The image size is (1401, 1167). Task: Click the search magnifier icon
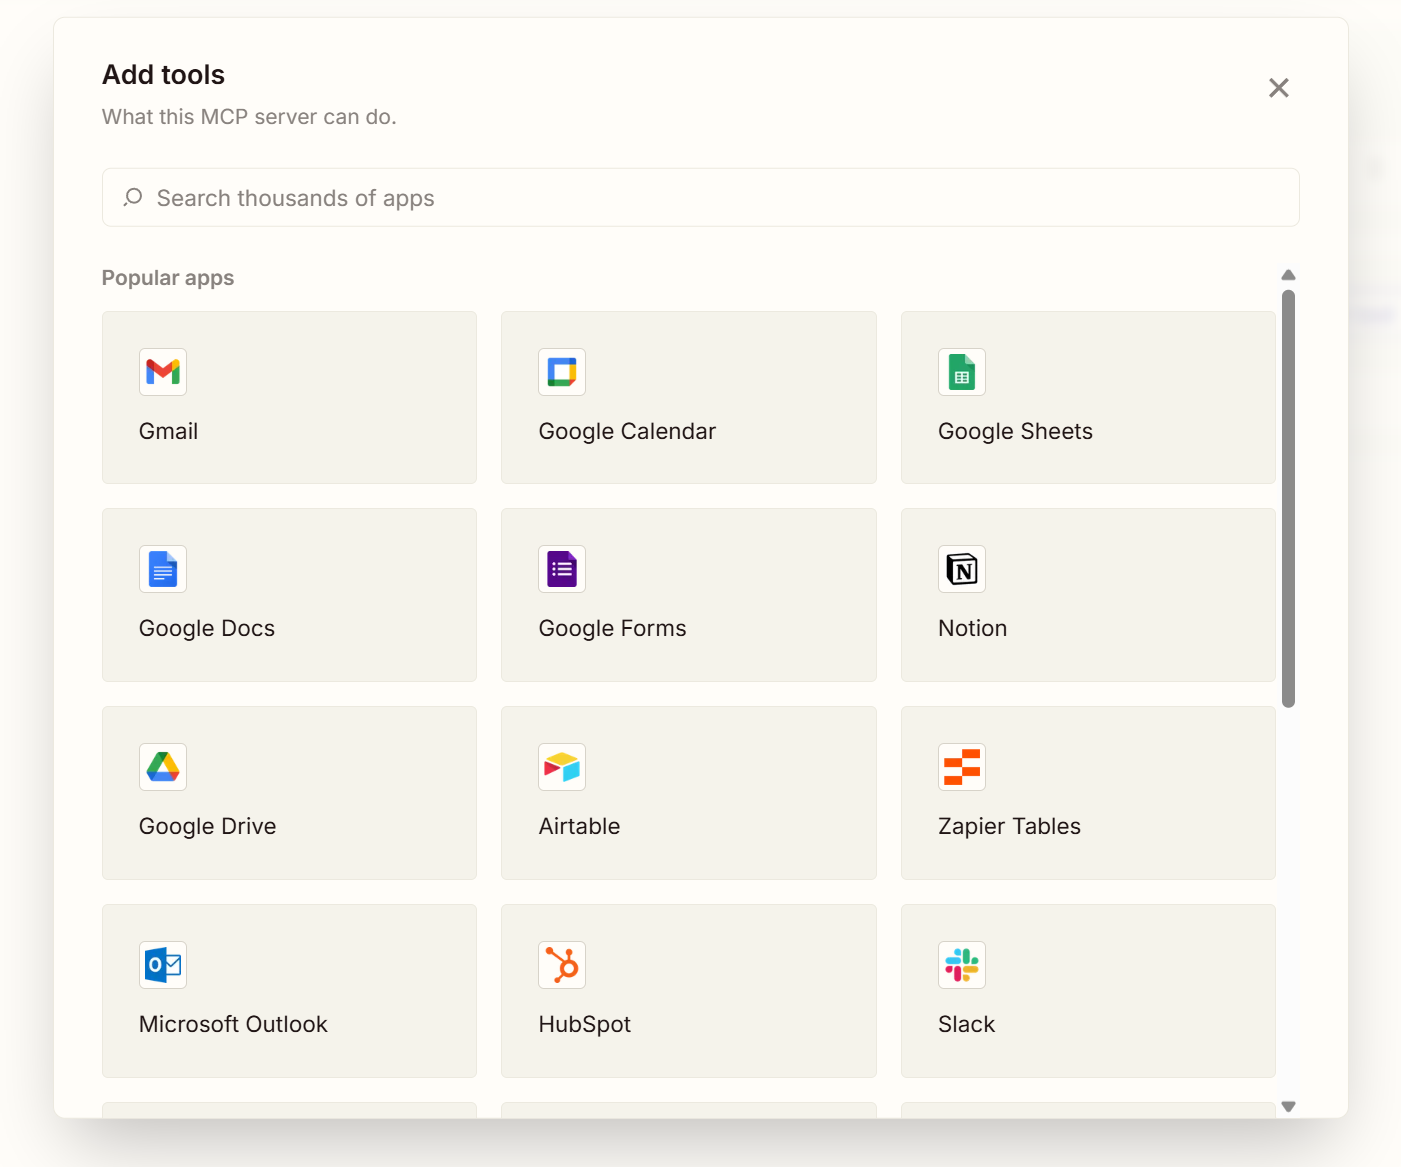[133, 197]
